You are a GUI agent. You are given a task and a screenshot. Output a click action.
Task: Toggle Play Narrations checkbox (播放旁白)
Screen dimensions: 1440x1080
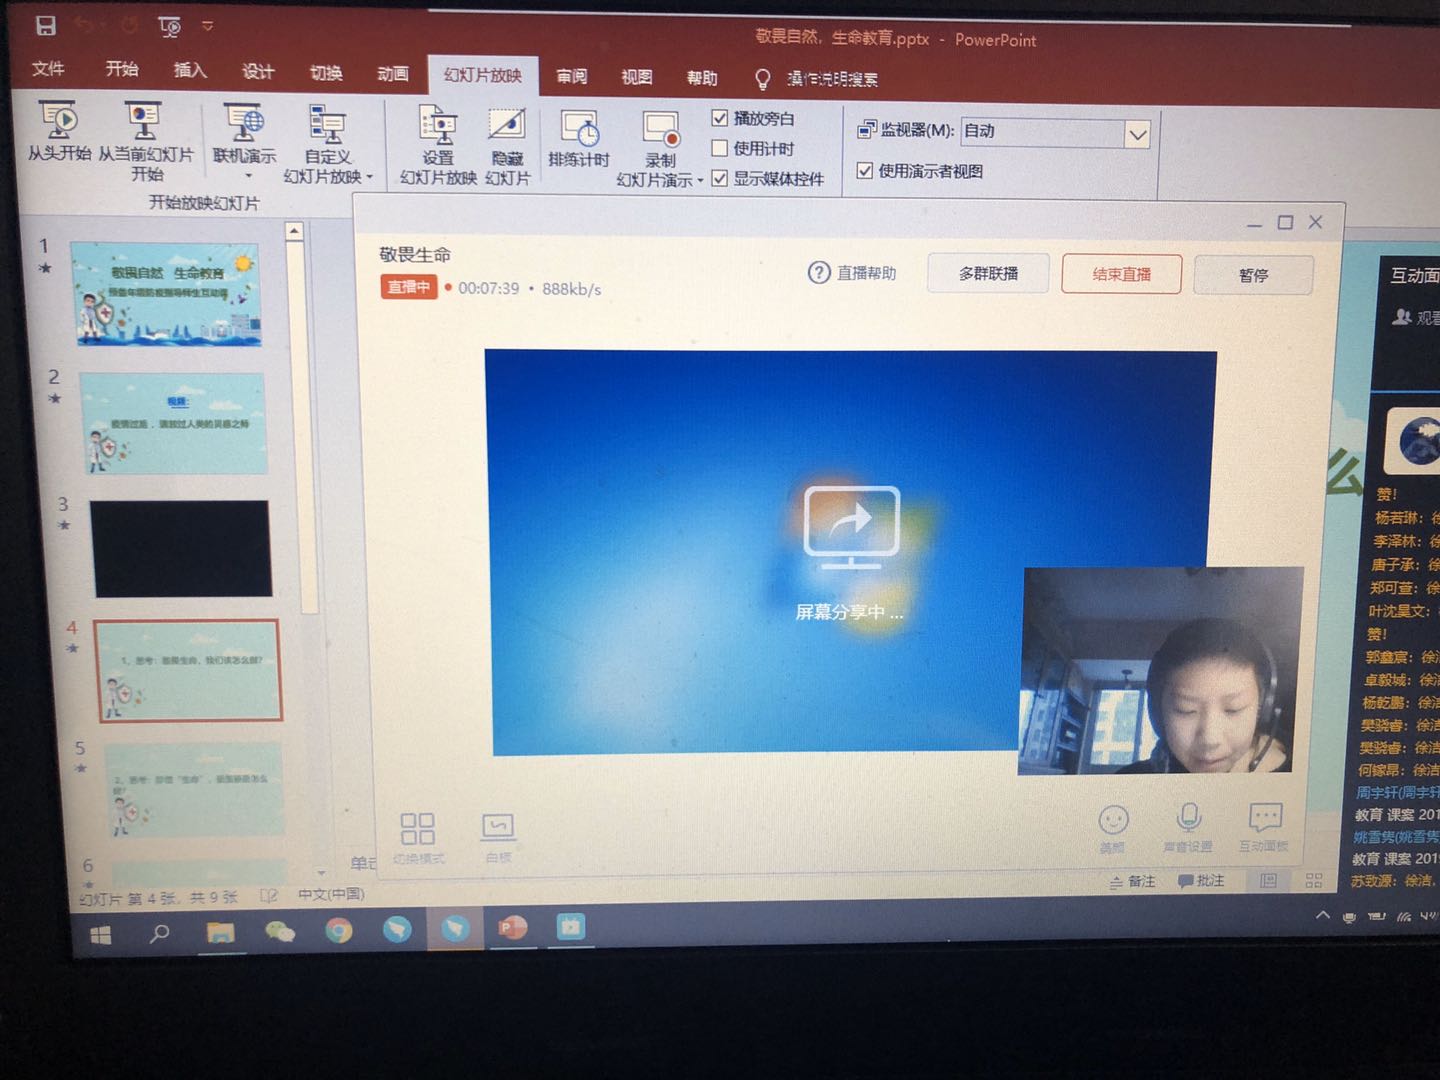click(x=719, y=118)
